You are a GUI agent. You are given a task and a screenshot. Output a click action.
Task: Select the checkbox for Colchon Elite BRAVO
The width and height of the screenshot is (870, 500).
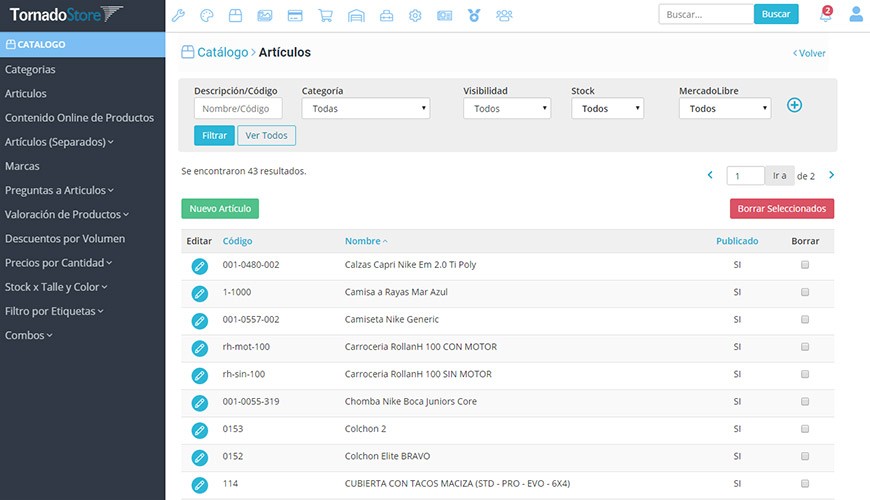[x=805, y=456]
